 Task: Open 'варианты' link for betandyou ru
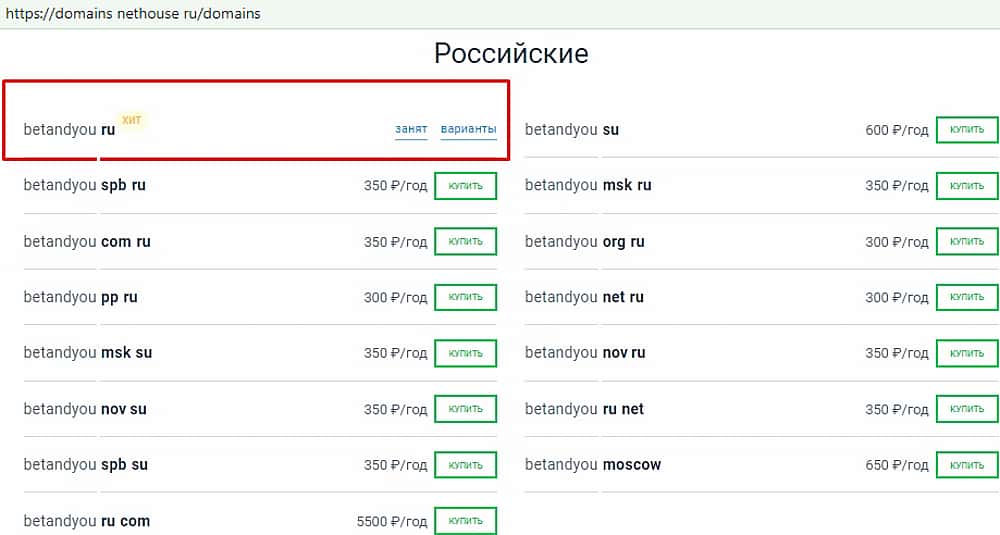[468, 129]
